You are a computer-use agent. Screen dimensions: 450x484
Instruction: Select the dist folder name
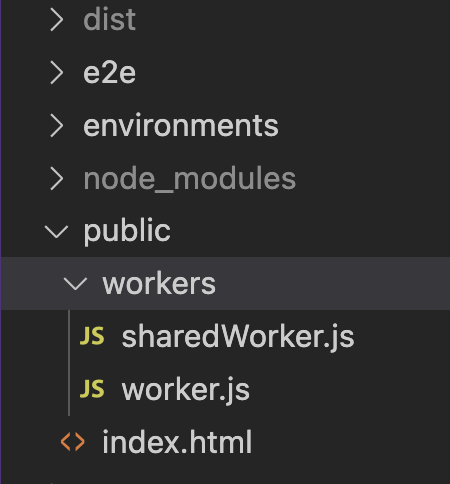coord(110,20)
